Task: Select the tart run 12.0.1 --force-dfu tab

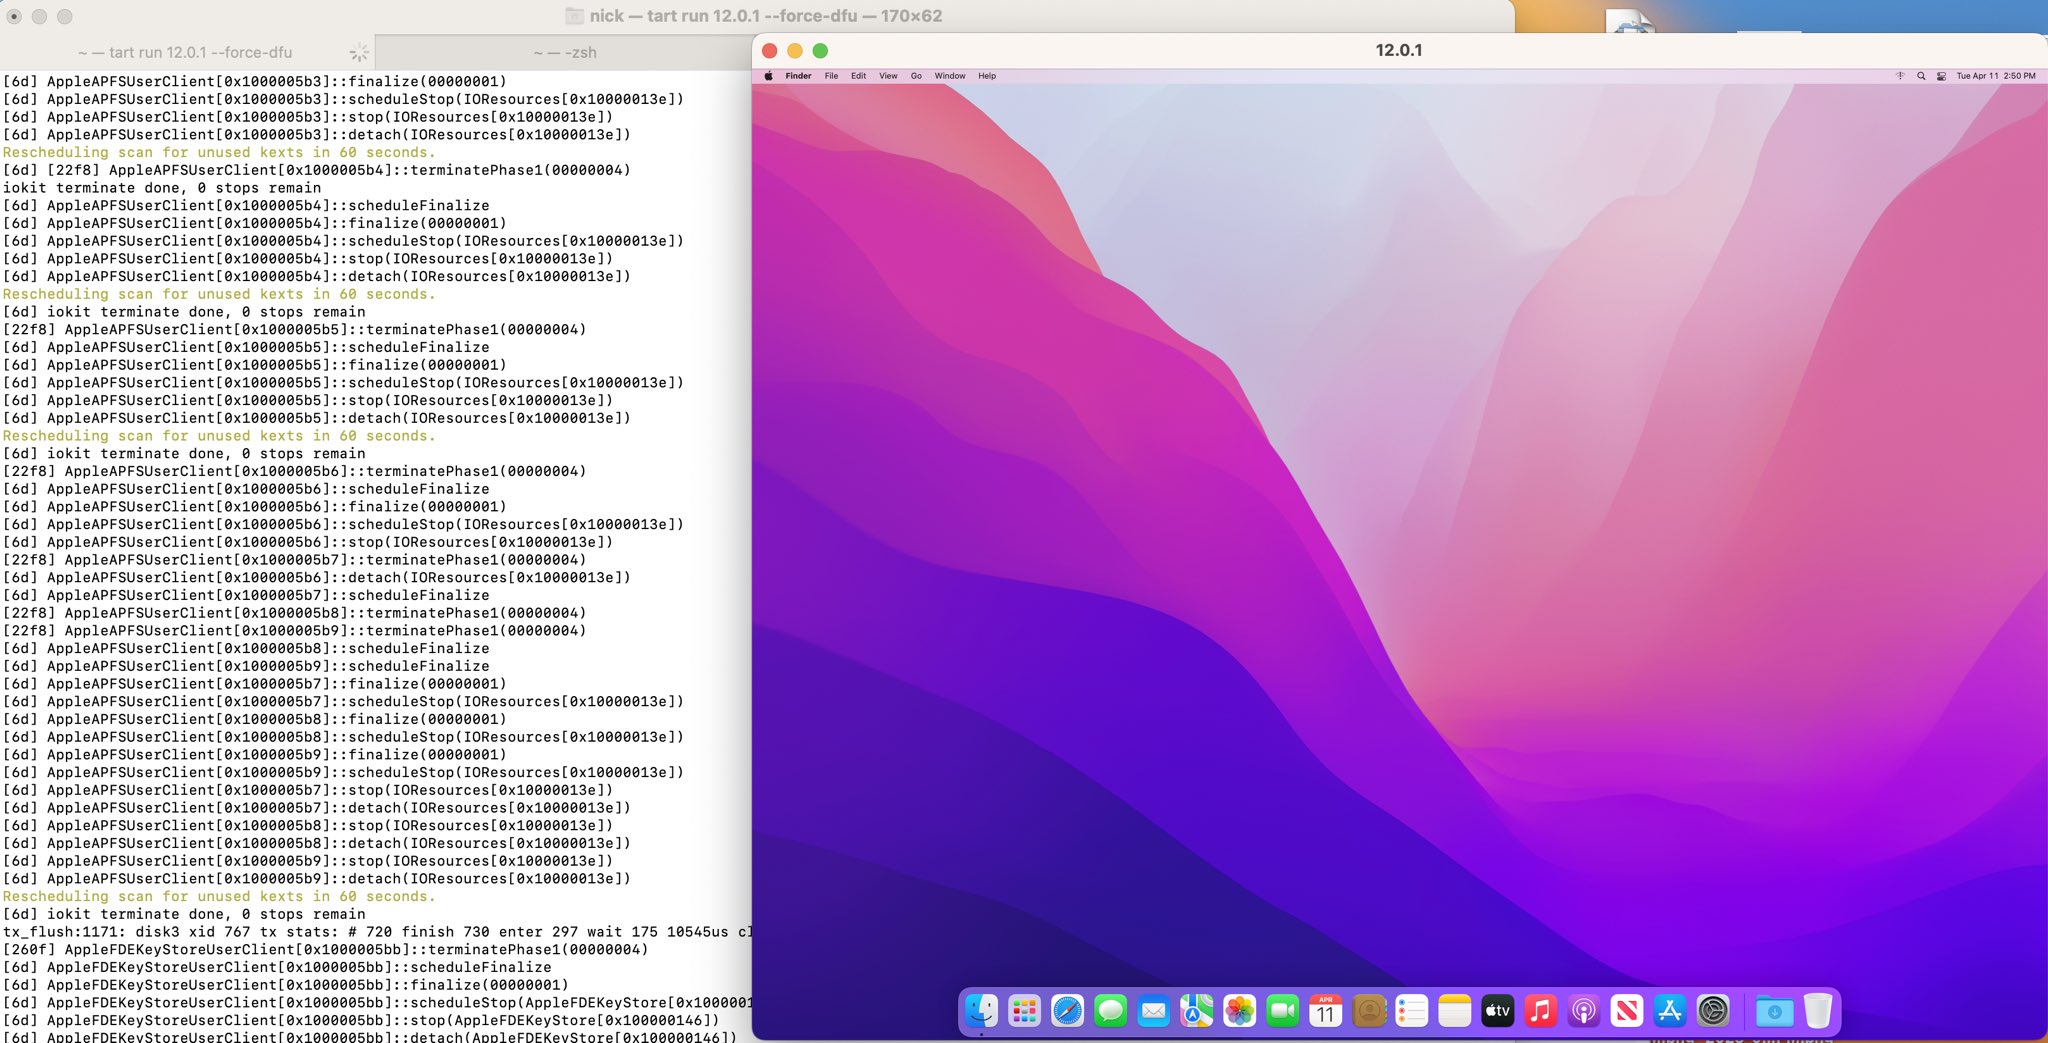Action: click(186, 52)
